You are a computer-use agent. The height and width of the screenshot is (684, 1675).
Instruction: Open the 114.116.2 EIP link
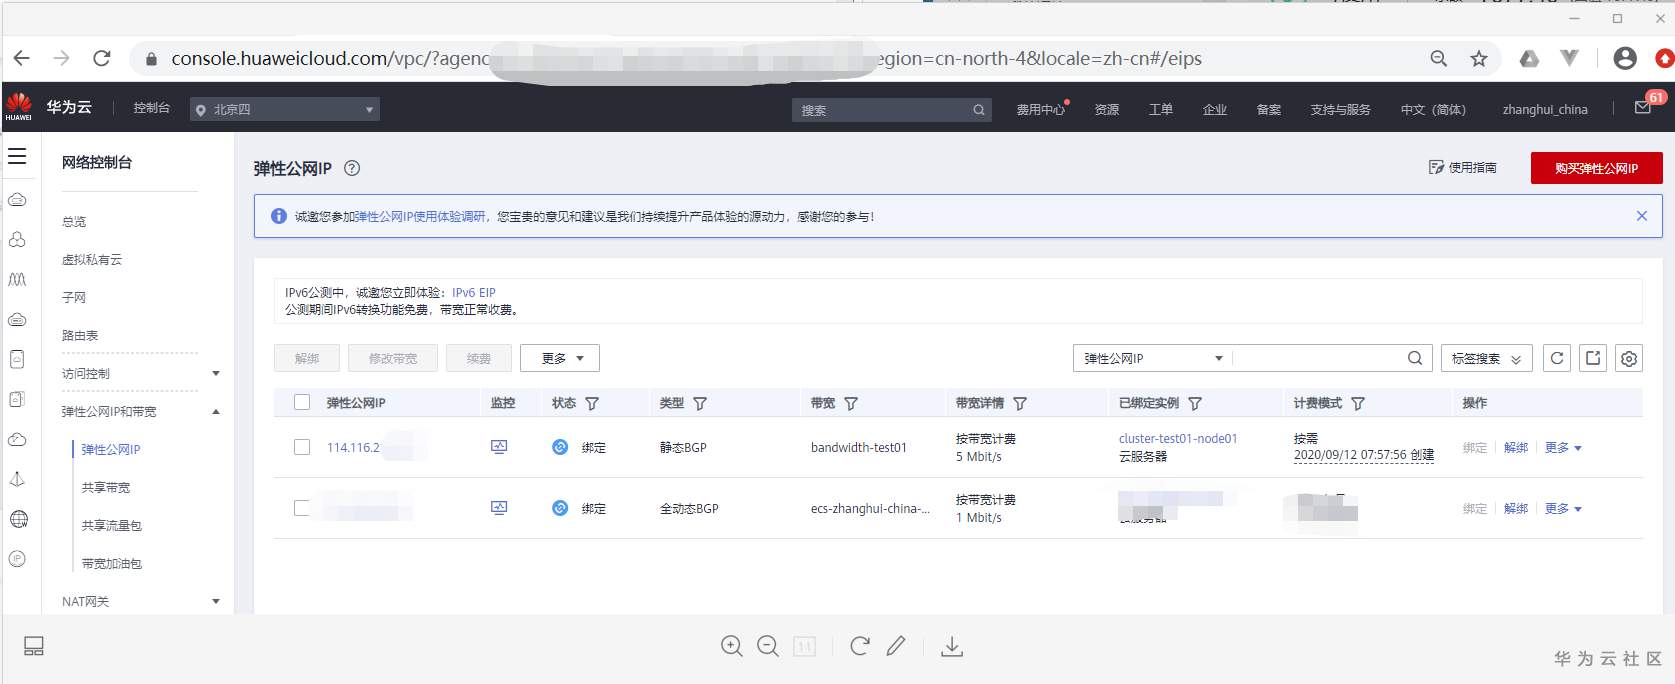coord(354,447)
